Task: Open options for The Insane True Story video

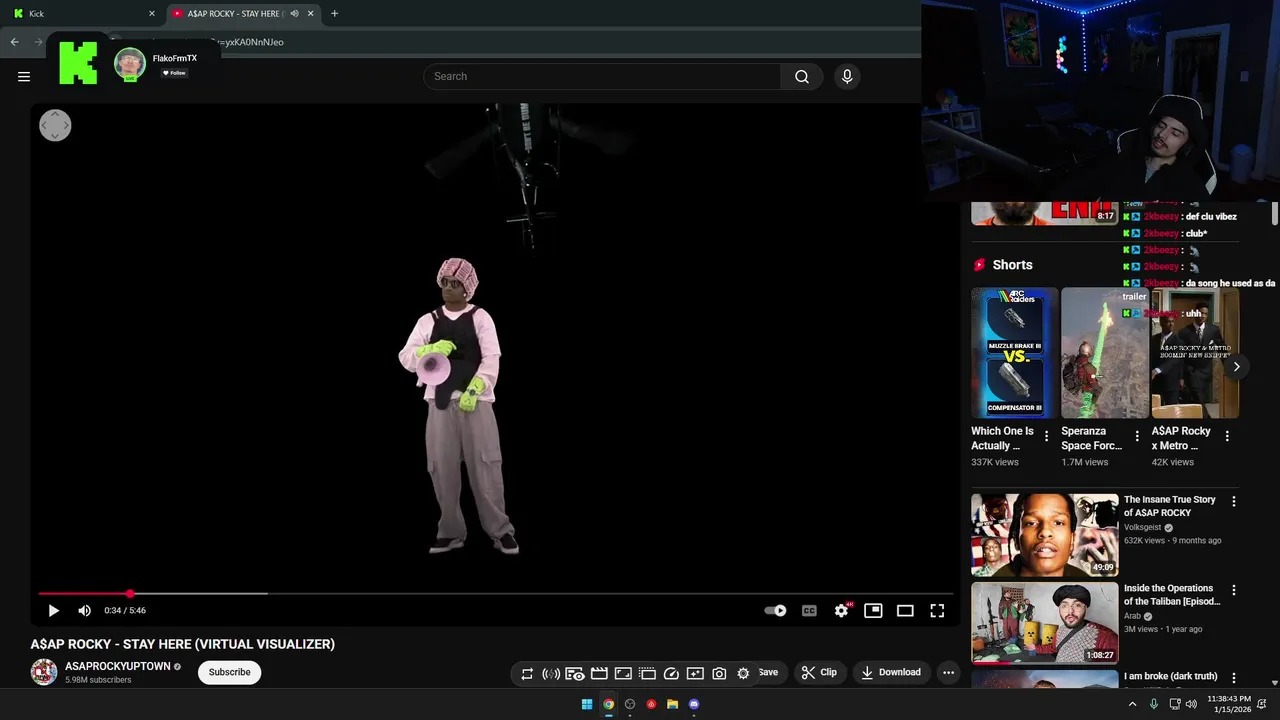Action: [x=1233, y=502]
